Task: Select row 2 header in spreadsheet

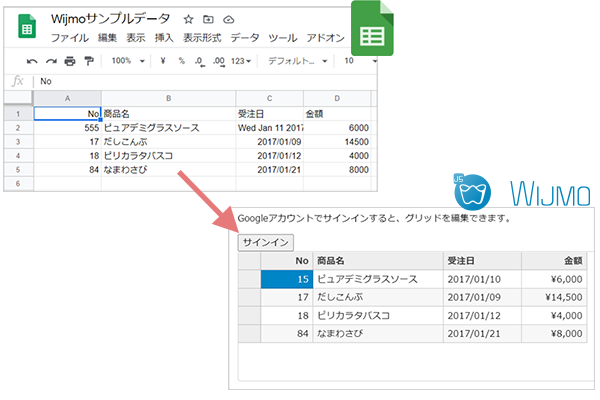Action: point(18,128)
